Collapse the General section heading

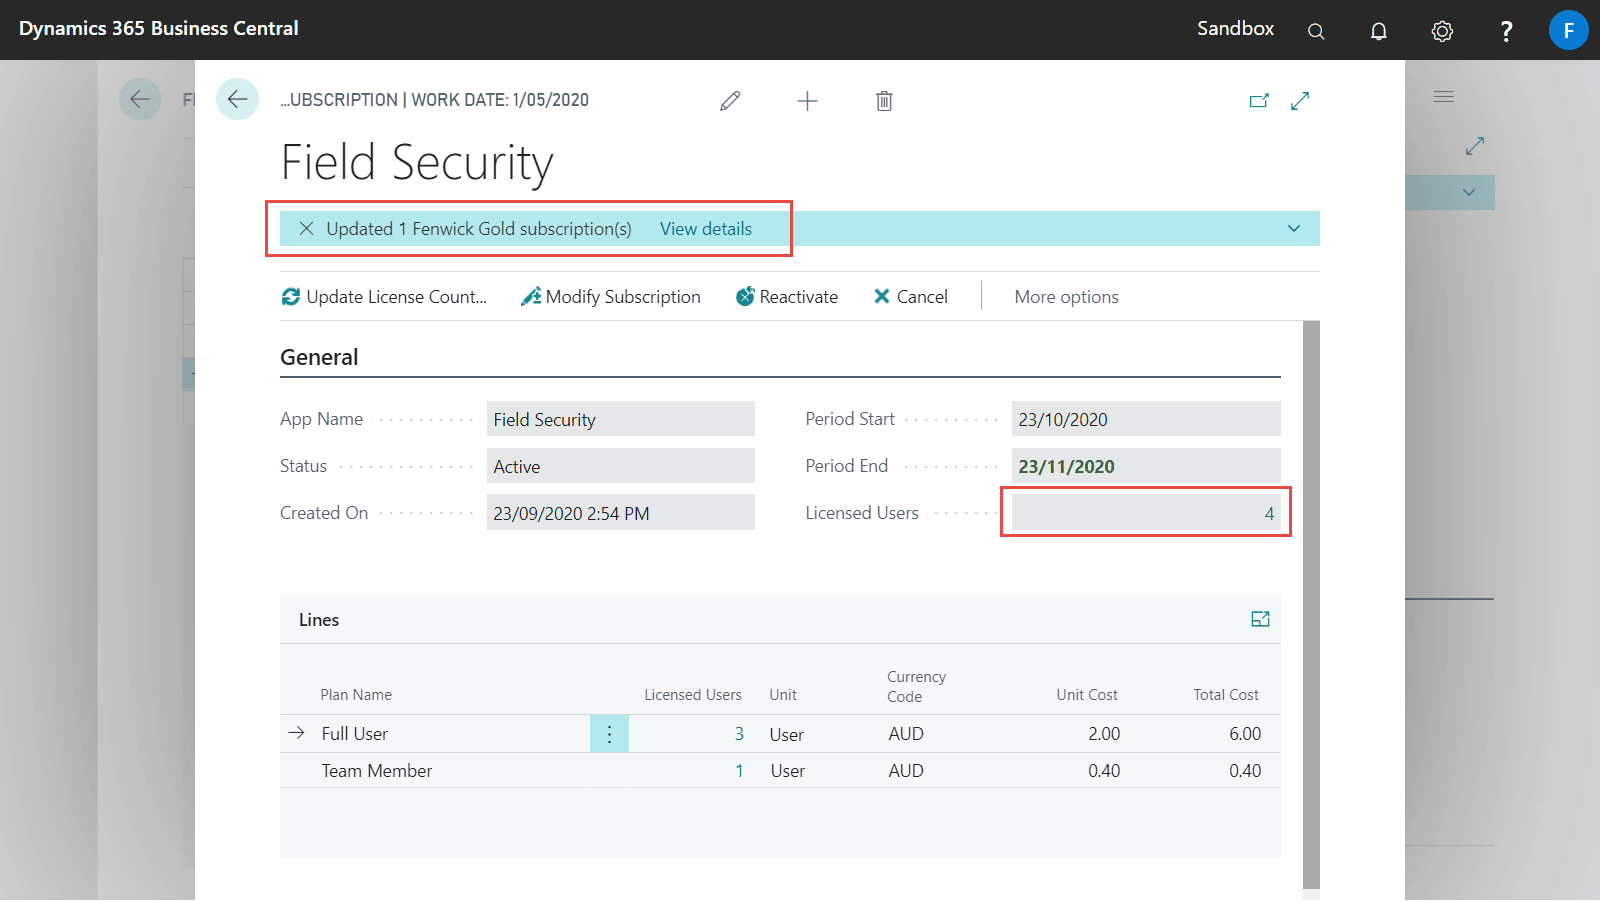point(319,357)
